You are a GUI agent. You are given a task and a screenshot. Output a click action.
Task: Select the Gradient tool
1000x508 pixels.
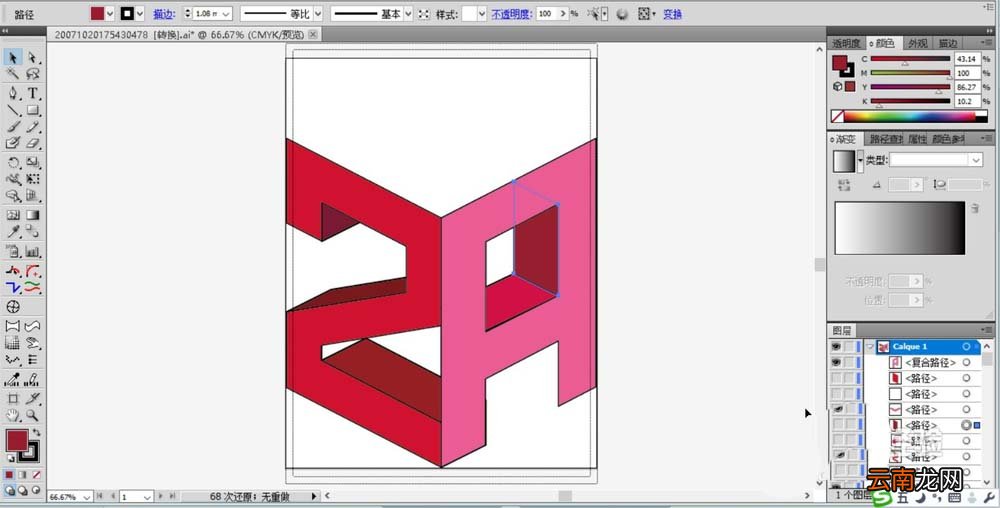[x=33, y=215]
